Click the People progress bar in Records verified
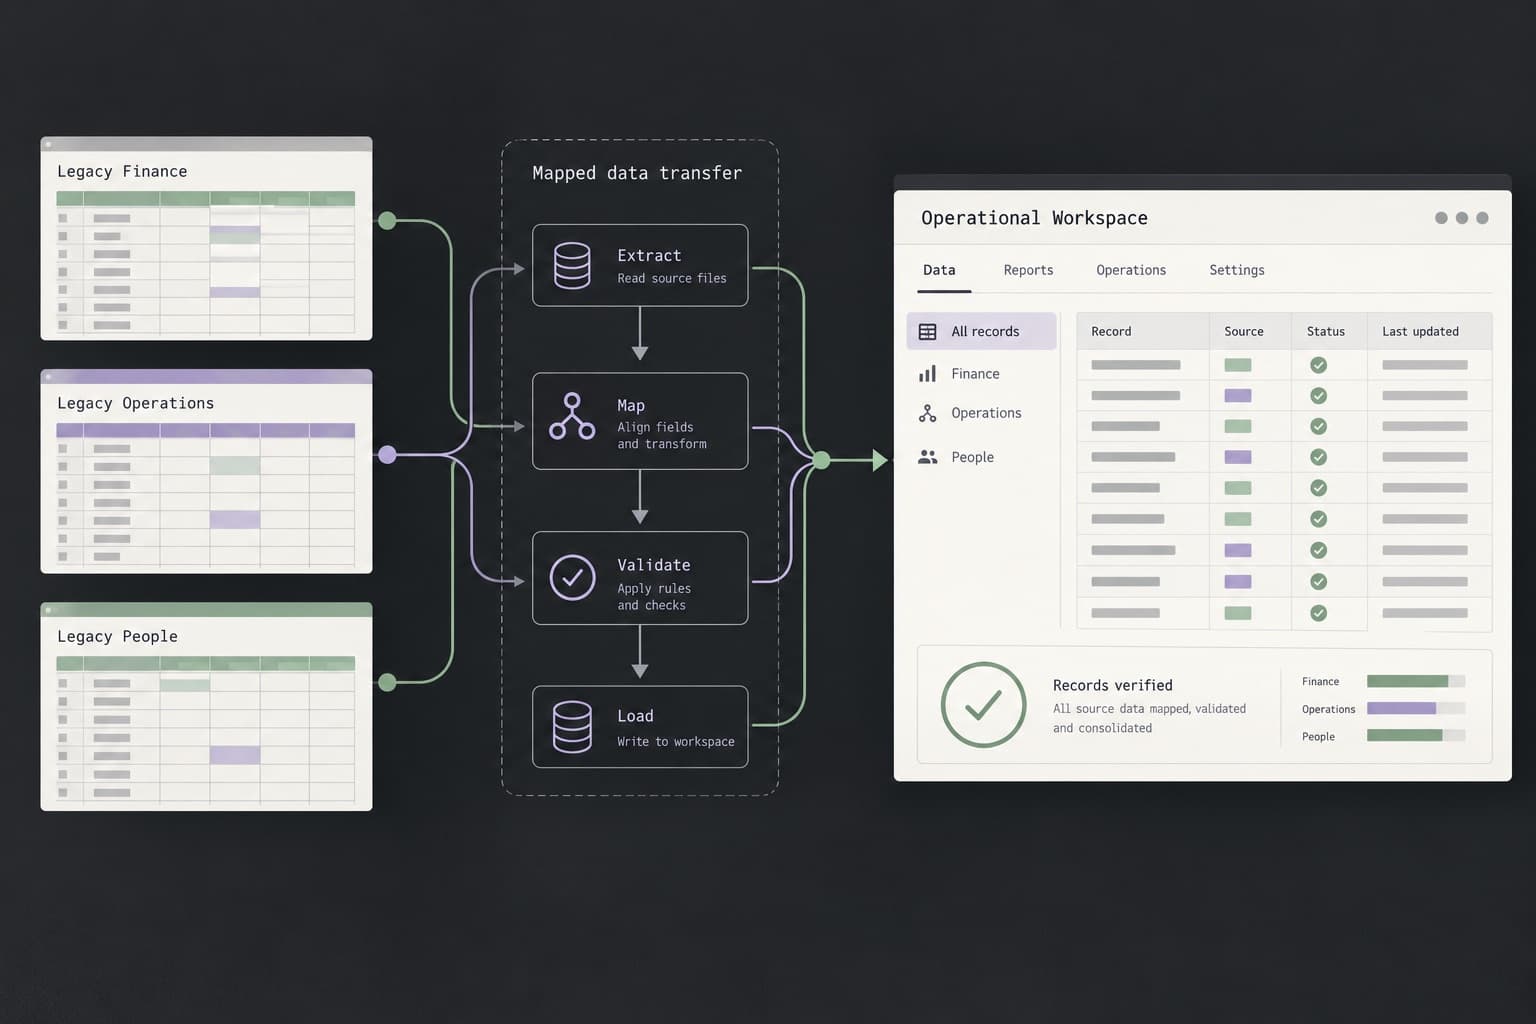 click(1416, 735)
